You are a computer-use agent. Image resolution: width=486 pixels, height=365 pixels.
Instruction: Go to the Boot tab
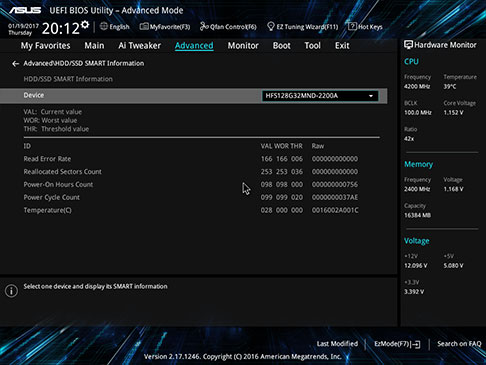(282, 46)
